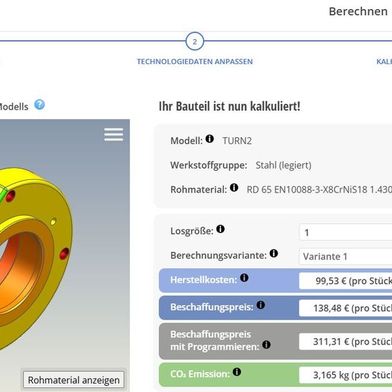Screen dimensions: 392x392
Task: Open the 3D viewer hamburger menu
Action: (x=114, y=135)
